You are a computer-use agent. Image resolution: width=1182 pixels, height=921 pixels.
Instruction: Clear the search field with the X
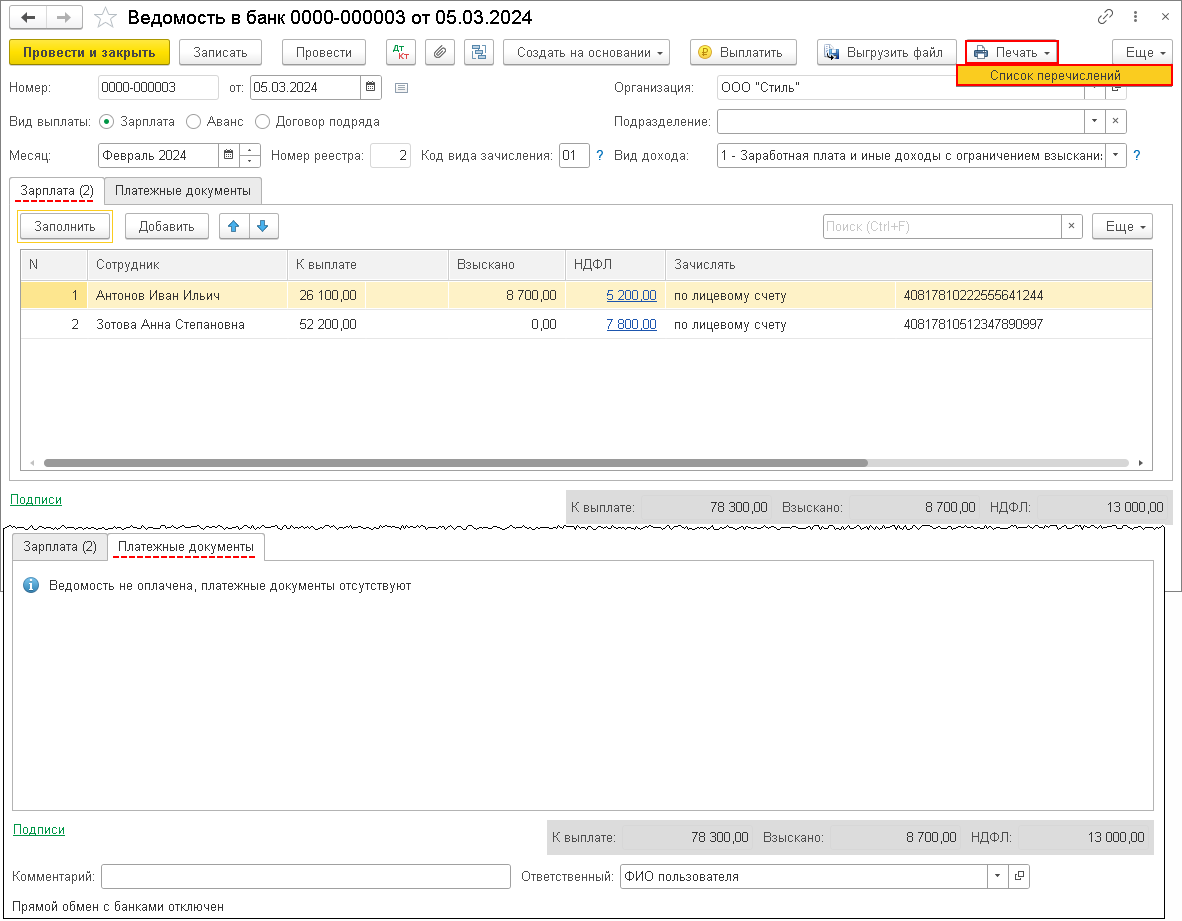(1071, 226)
